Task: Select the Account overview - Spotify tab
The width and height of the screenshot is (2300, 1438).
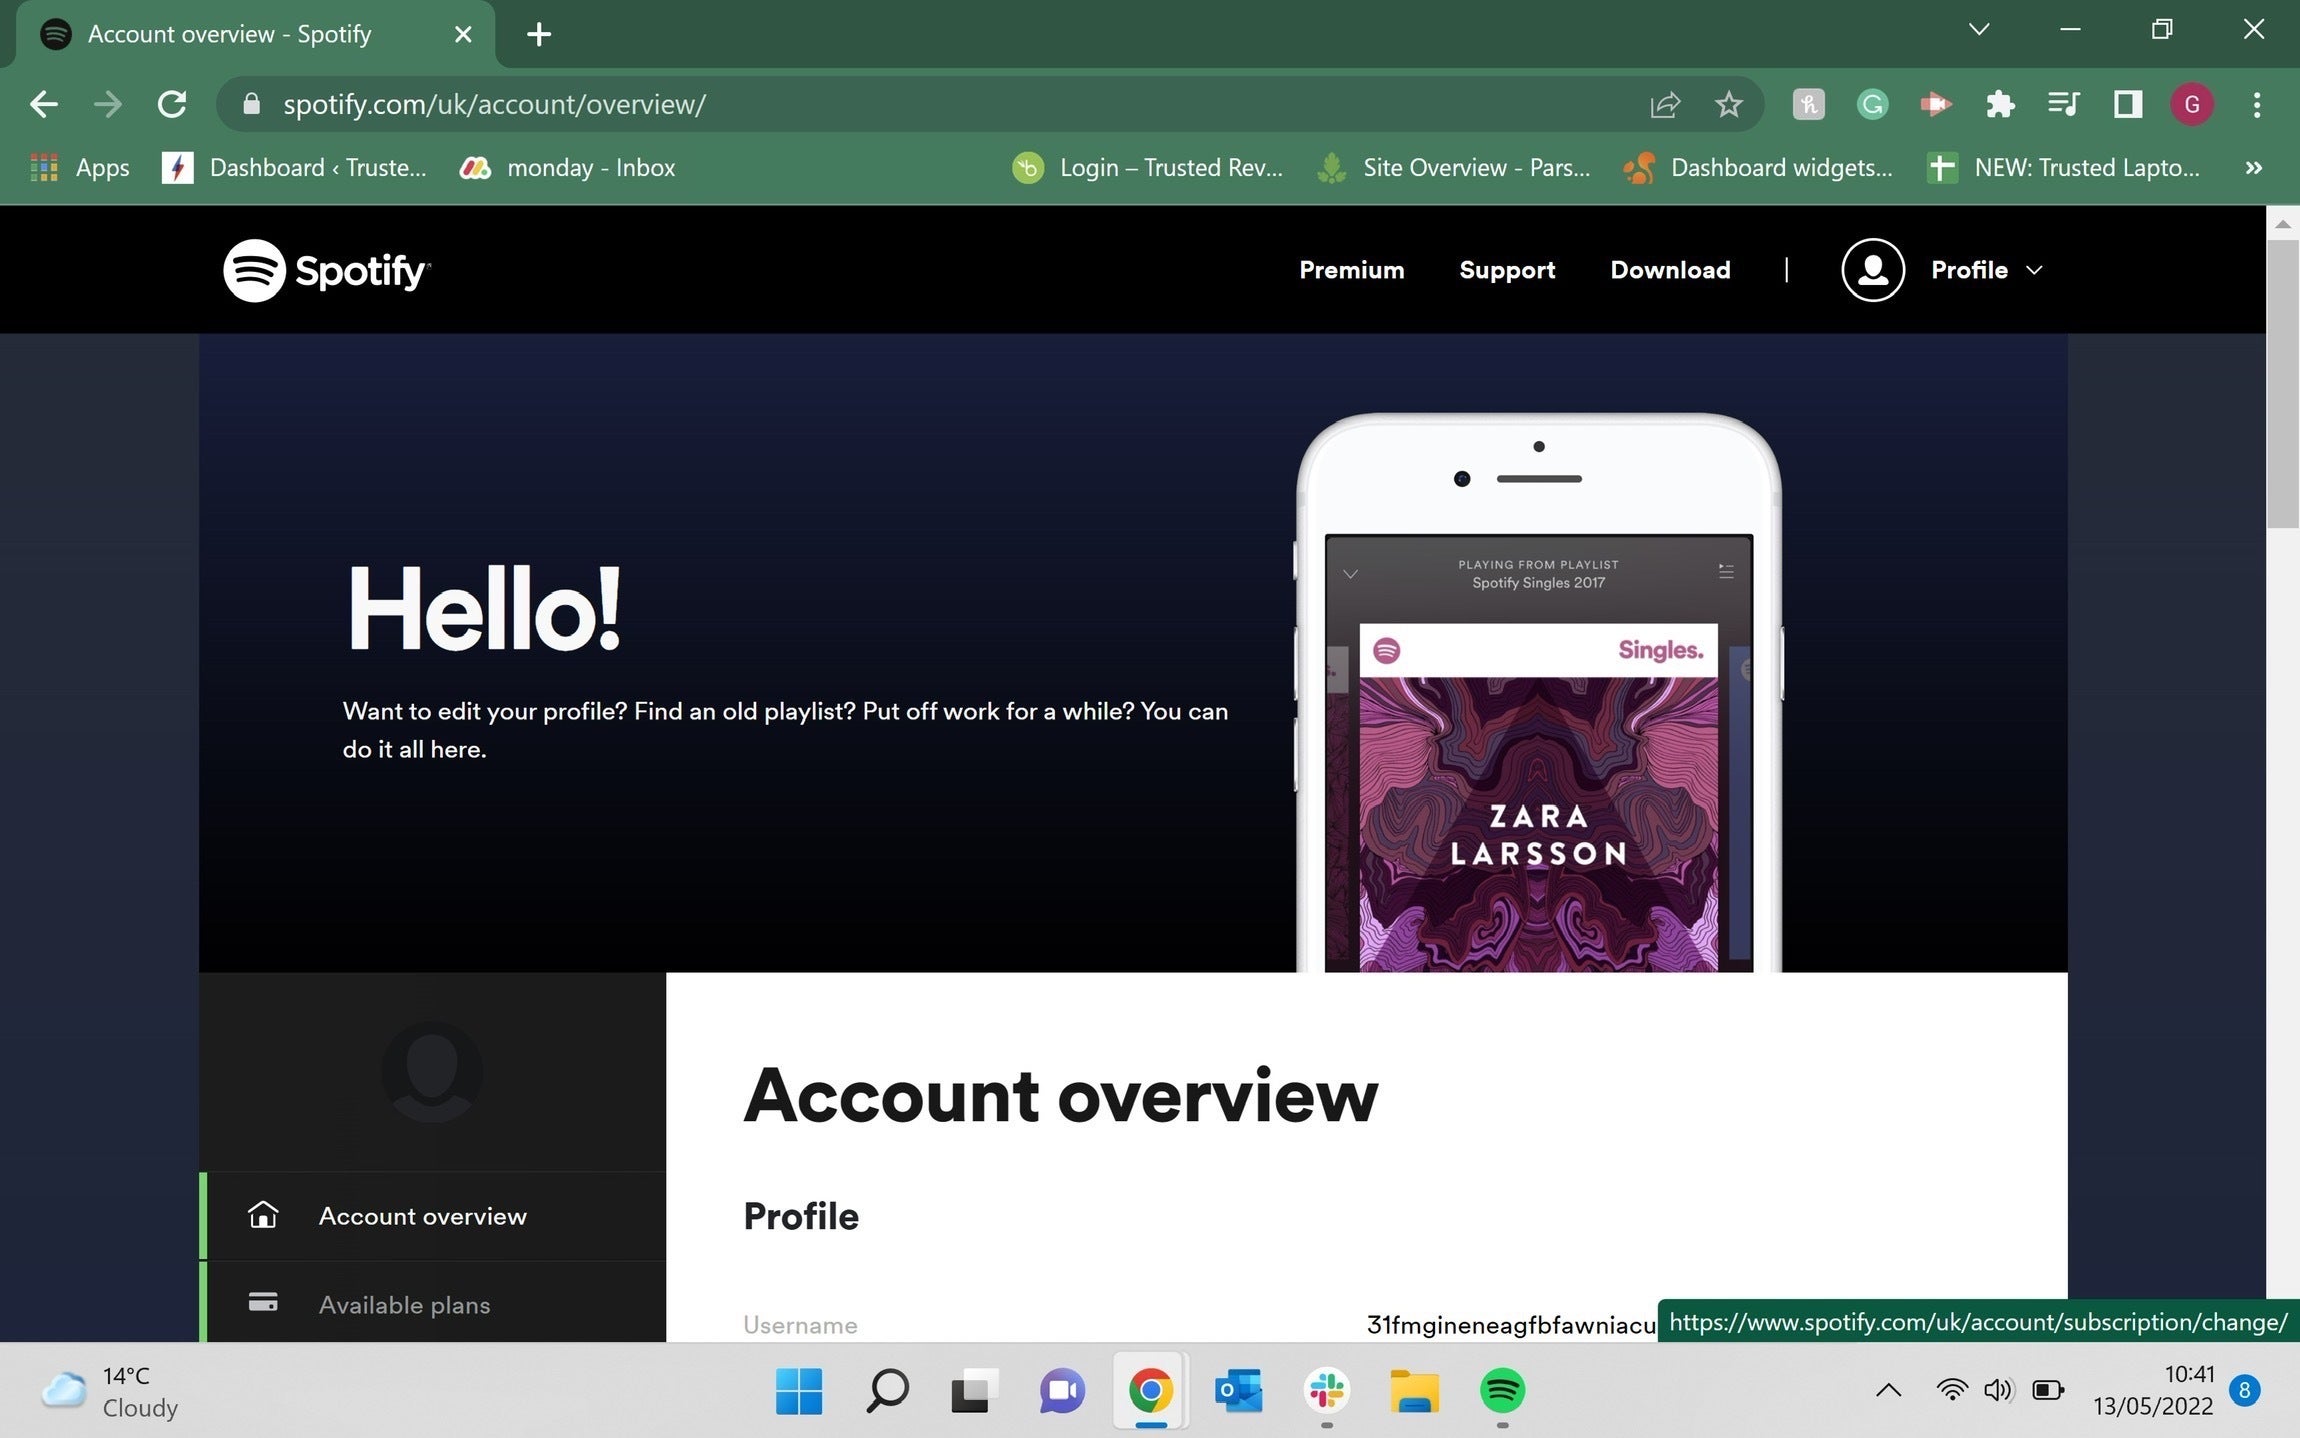Action: point(256,34)
